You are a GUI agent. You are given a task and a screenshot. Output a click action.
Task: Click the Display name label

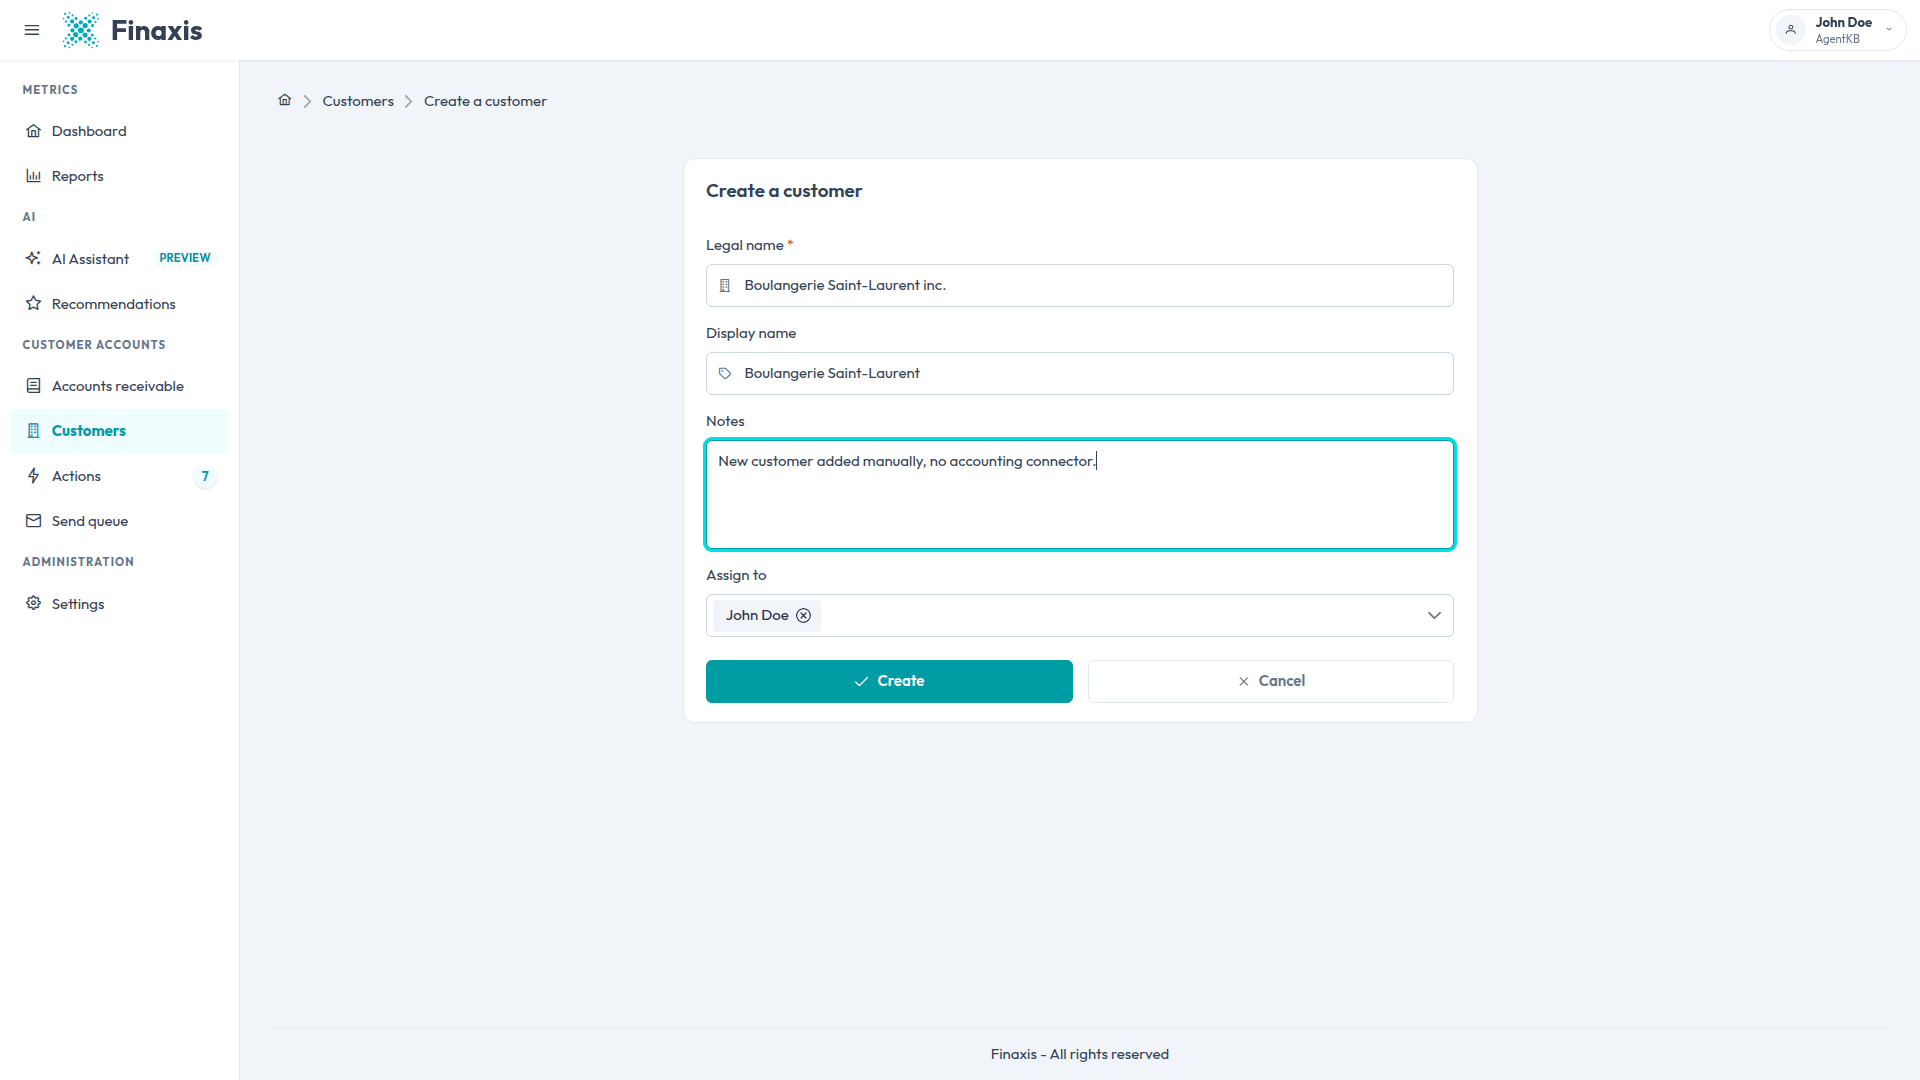[751, 333]
